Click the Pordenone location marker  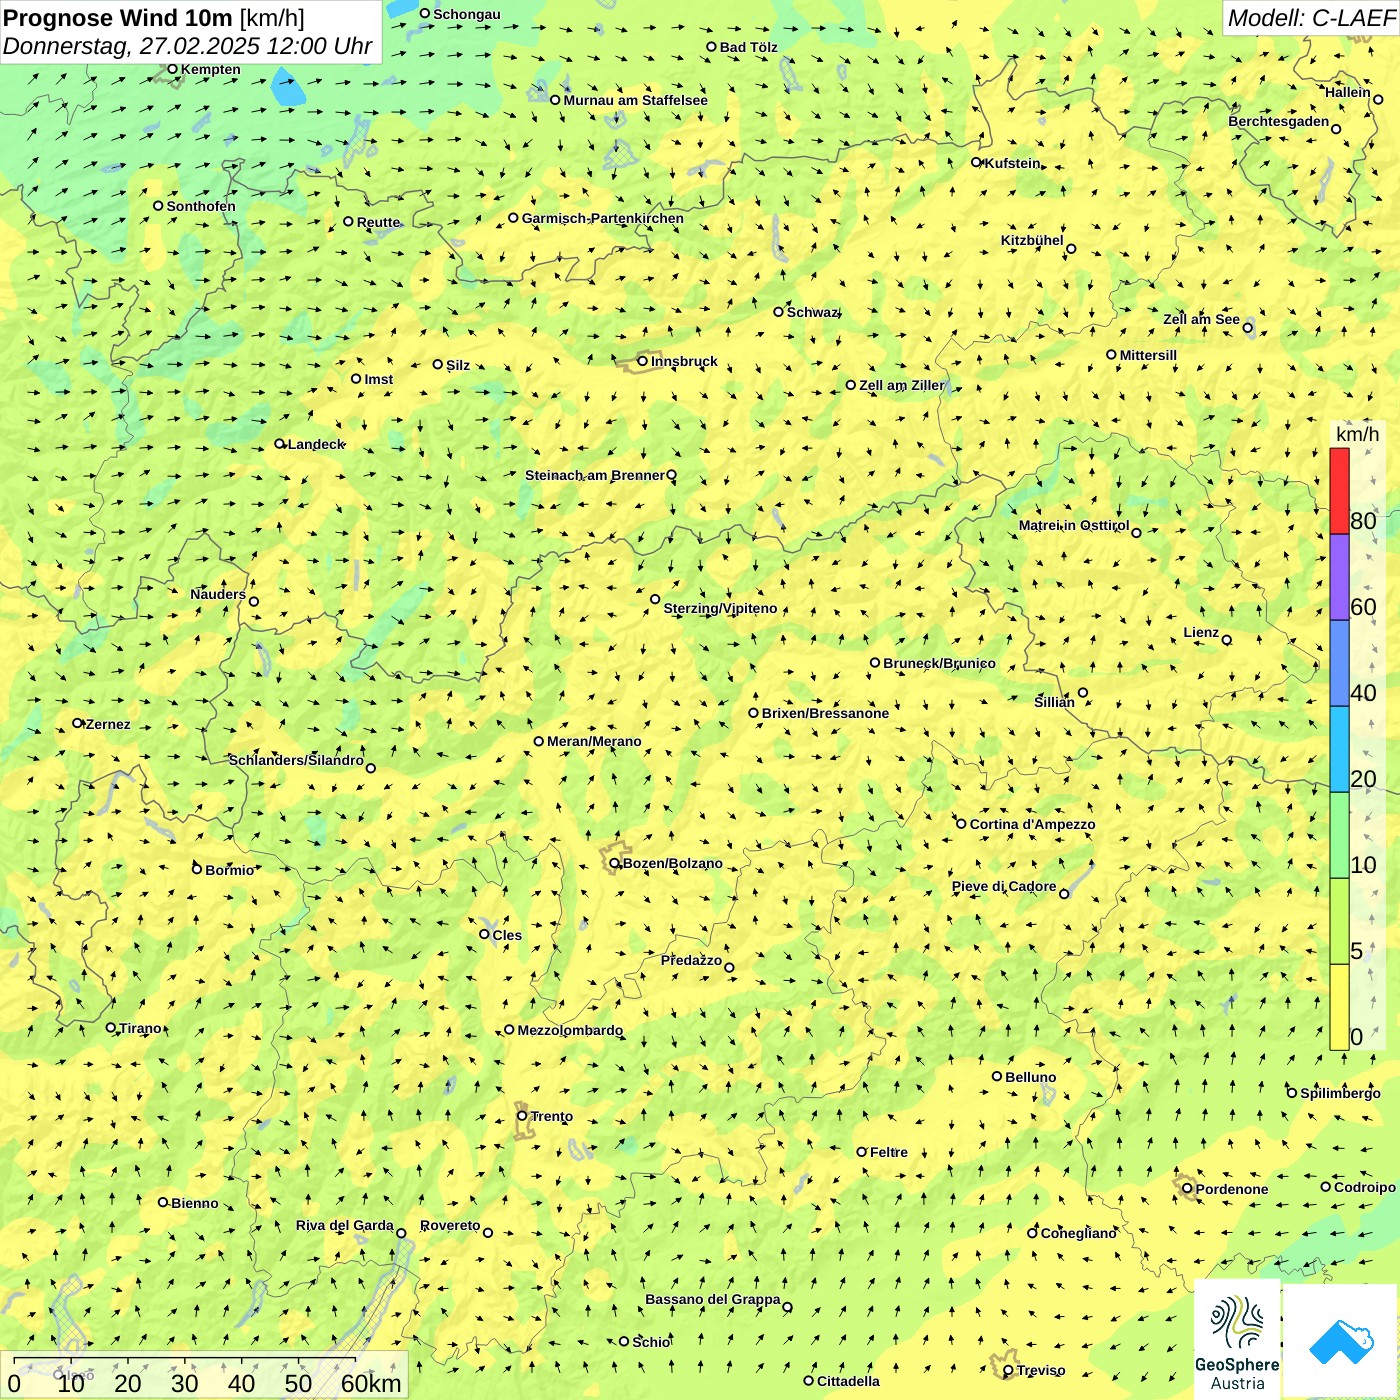(x=1187, y=1188)
